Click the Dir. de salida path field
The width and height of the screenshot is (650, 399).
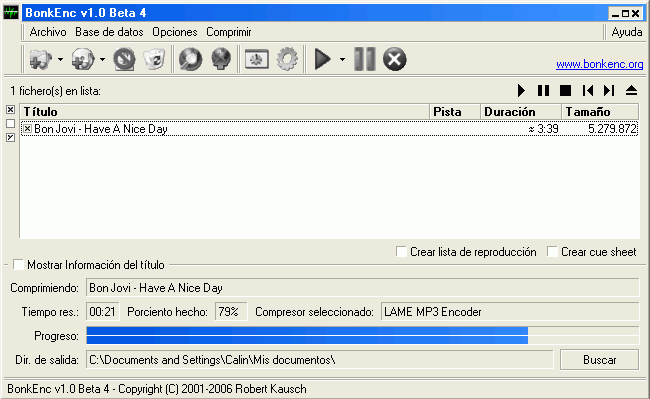coord(320,360)
